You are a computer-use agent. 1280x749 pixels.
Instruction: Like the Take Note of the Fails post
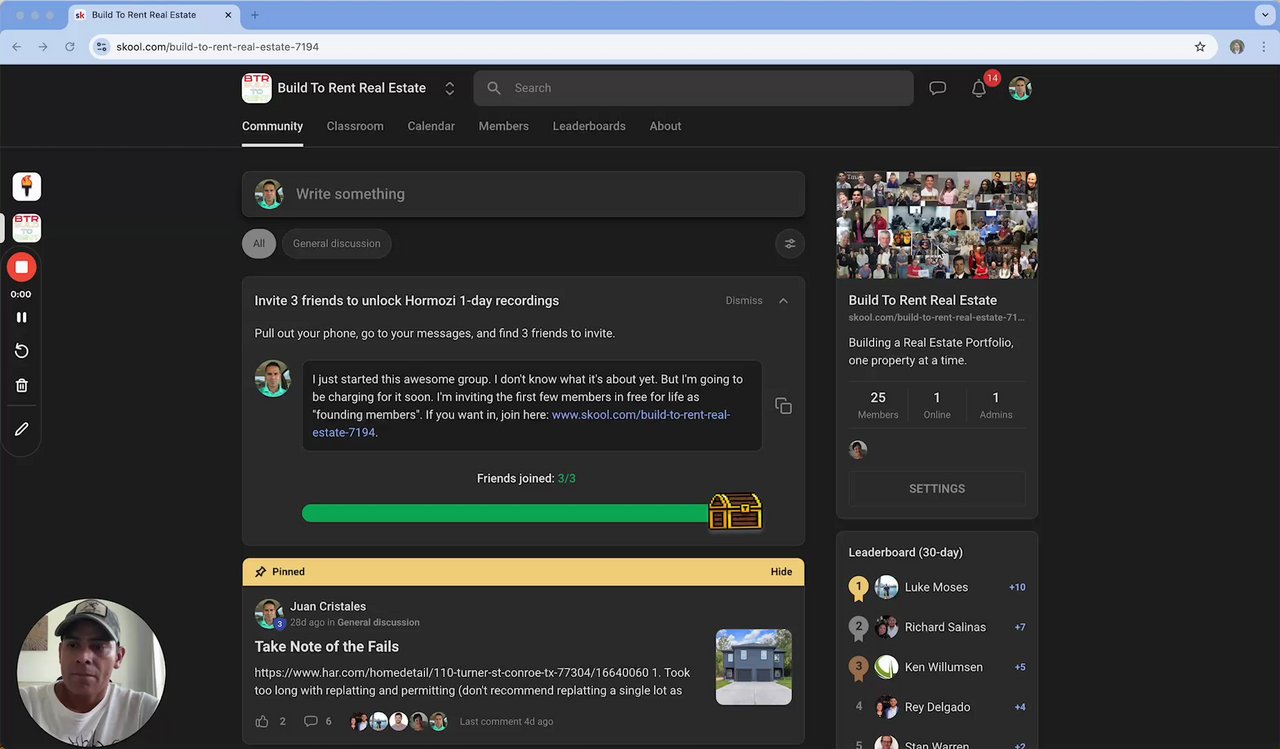click(262, 721)
